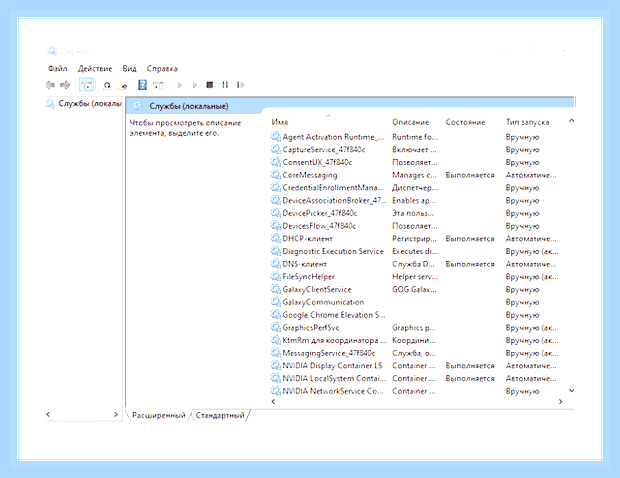Image resolution: width=620 pixels, height=478 pixels.
Task: Click the gear icon beside NVIDIA NetworkService Container
Action: pos(276,391)
